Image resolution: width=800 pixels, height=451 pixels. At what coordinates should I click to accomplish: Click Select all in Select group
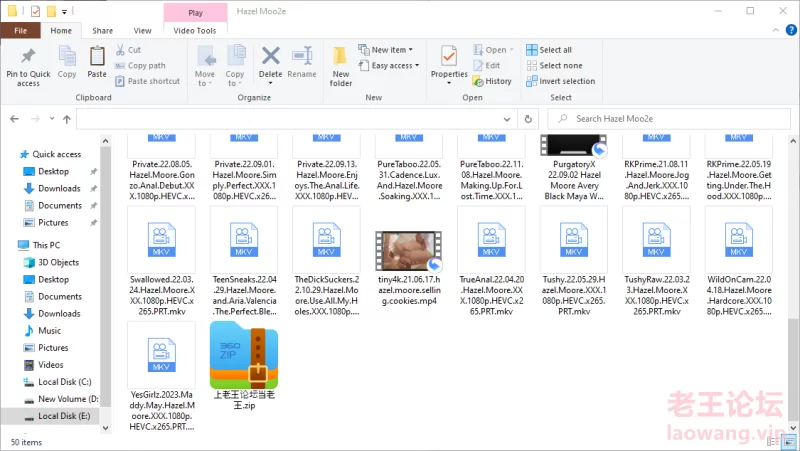pyautogui.click(x=549, y=50)
